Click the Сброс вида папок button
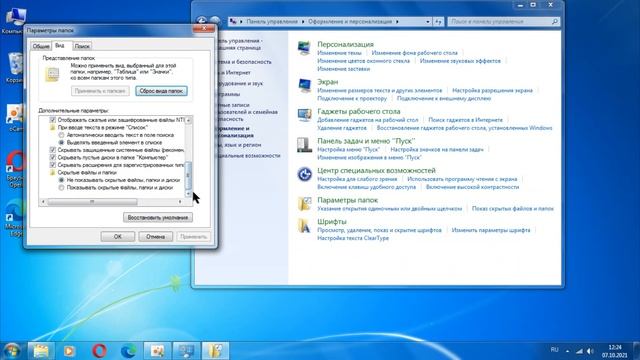 [161, 91]
